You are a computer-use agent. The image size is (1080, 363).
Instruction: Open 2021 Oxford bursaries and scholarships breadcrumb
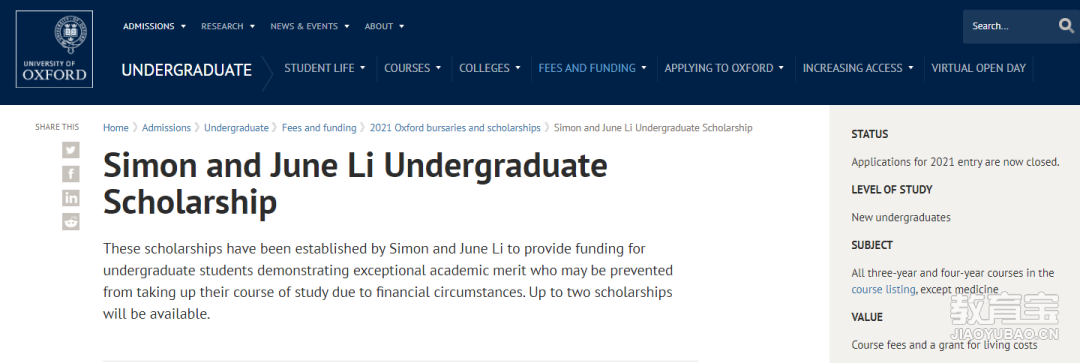click(x=455, y=127)
